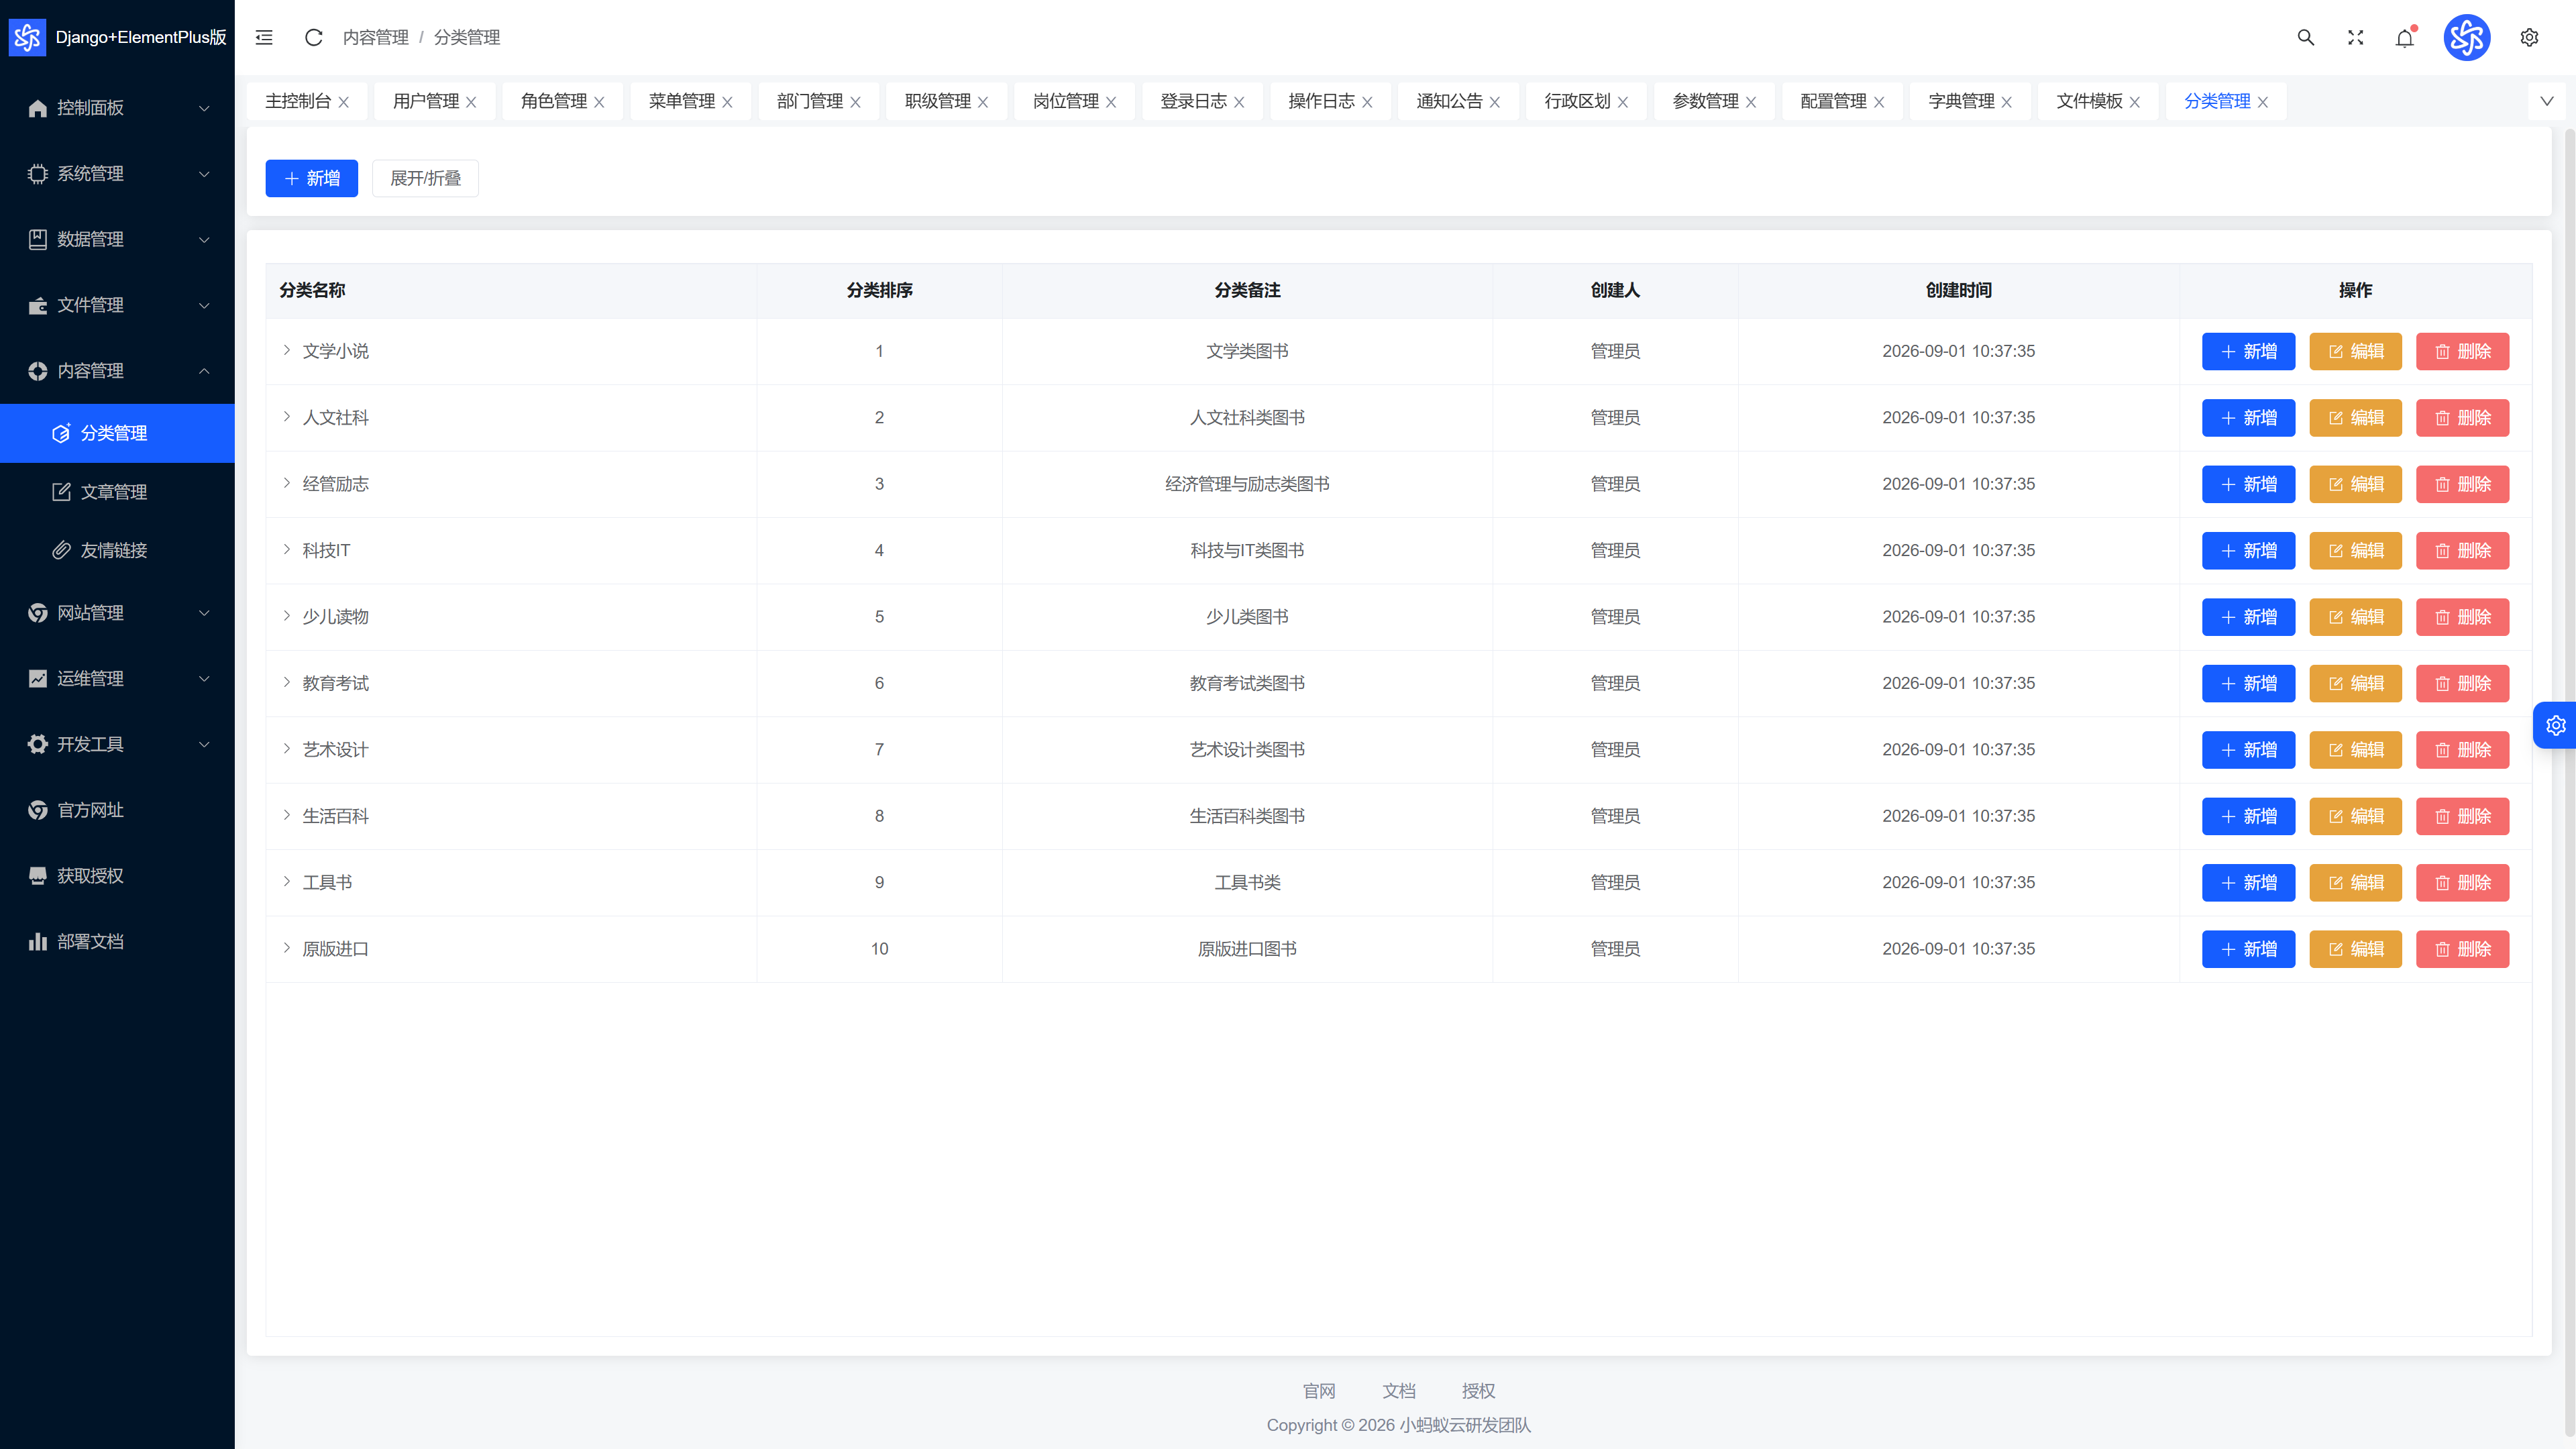Click 删除 for the 原版进口 row
Viewport: 2576px width, 1449px height.
point(2462,949)
